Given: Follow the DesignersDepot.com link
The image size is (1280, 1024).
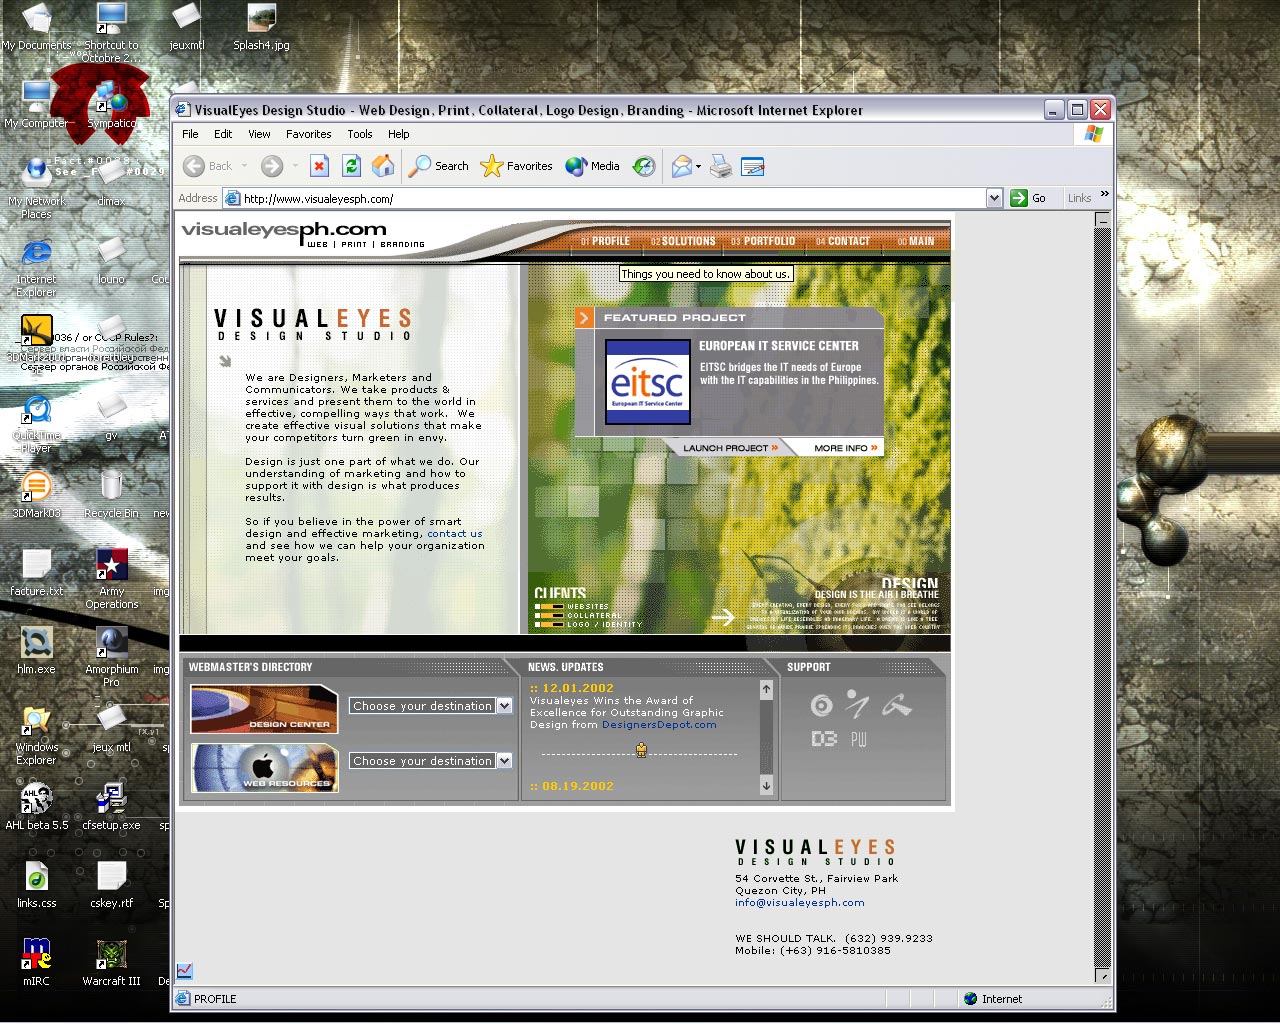Looking at the screenshot, I should point(659,725).
